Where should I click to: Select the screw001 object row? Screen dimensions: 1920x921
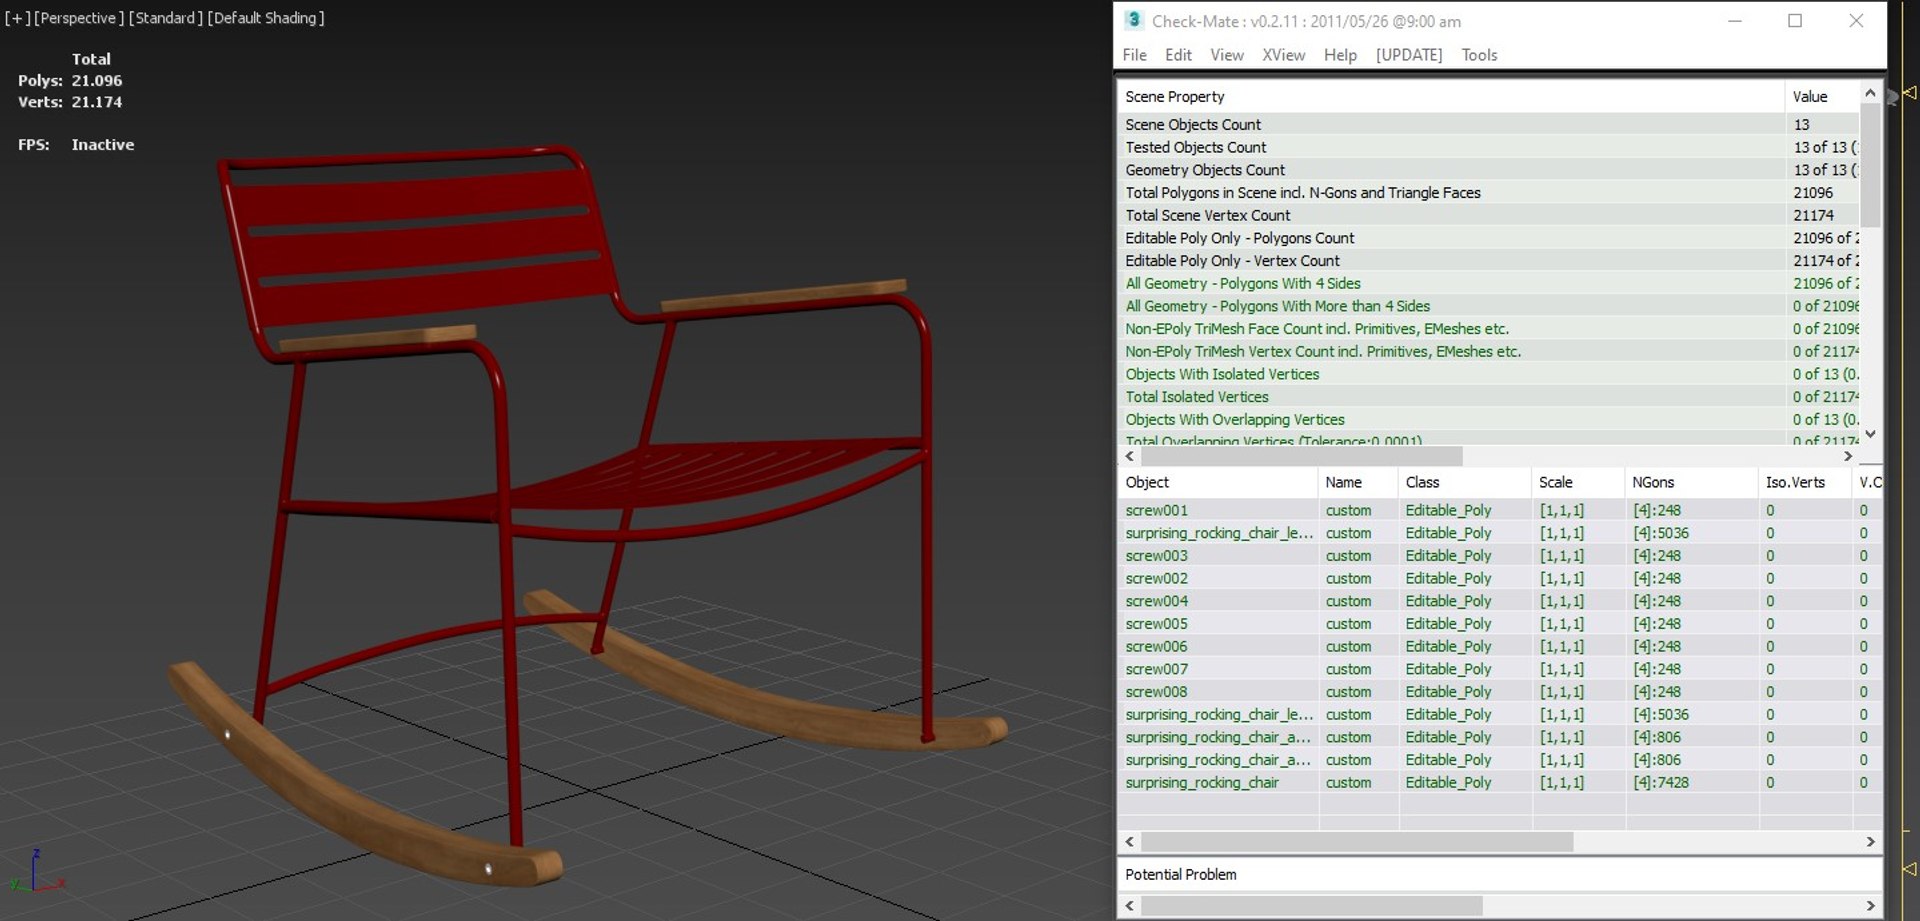tap(1499, 510)
